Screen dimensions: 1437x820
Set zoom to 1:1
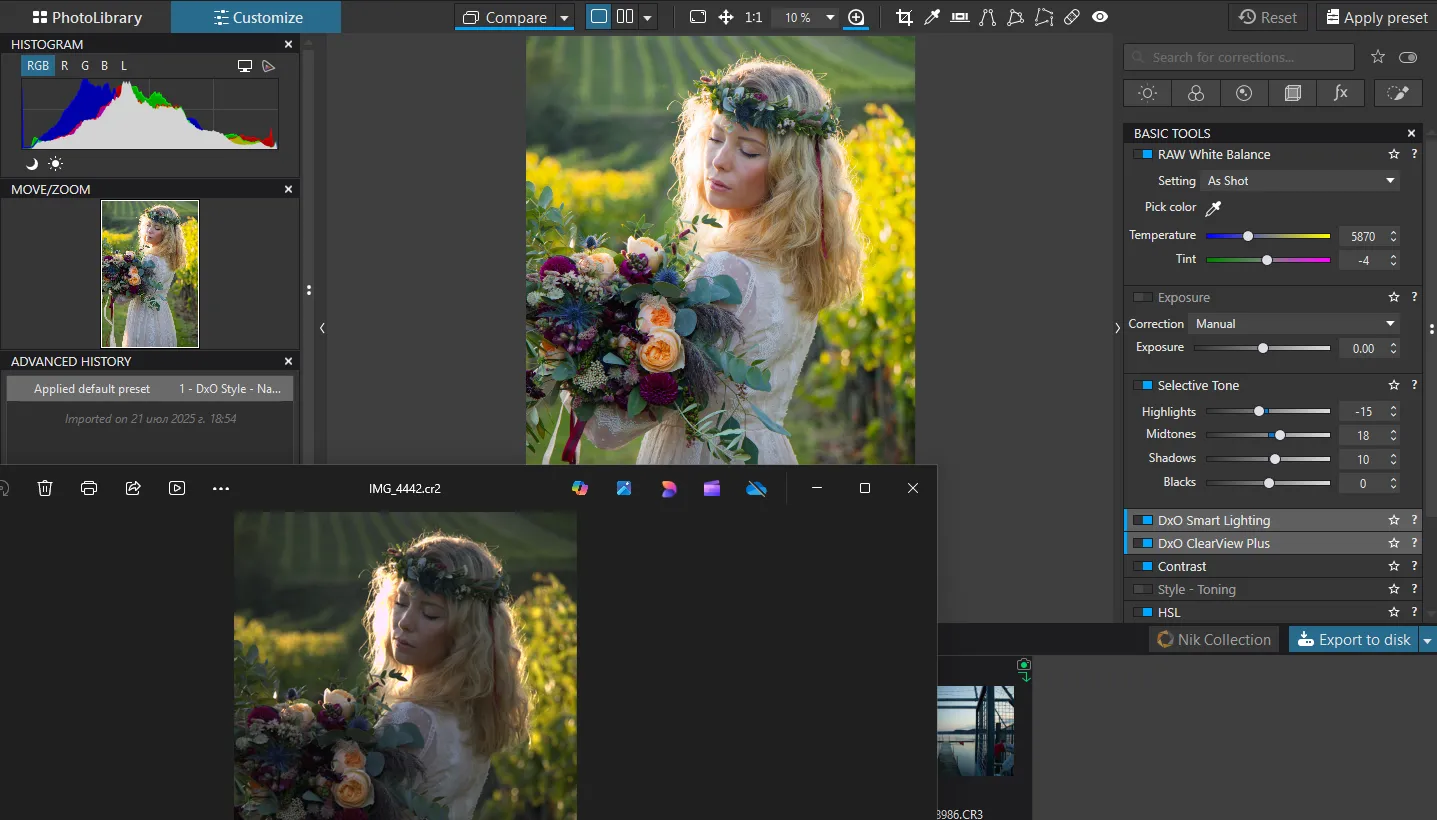pyautogui.click(x=754, y=17)
